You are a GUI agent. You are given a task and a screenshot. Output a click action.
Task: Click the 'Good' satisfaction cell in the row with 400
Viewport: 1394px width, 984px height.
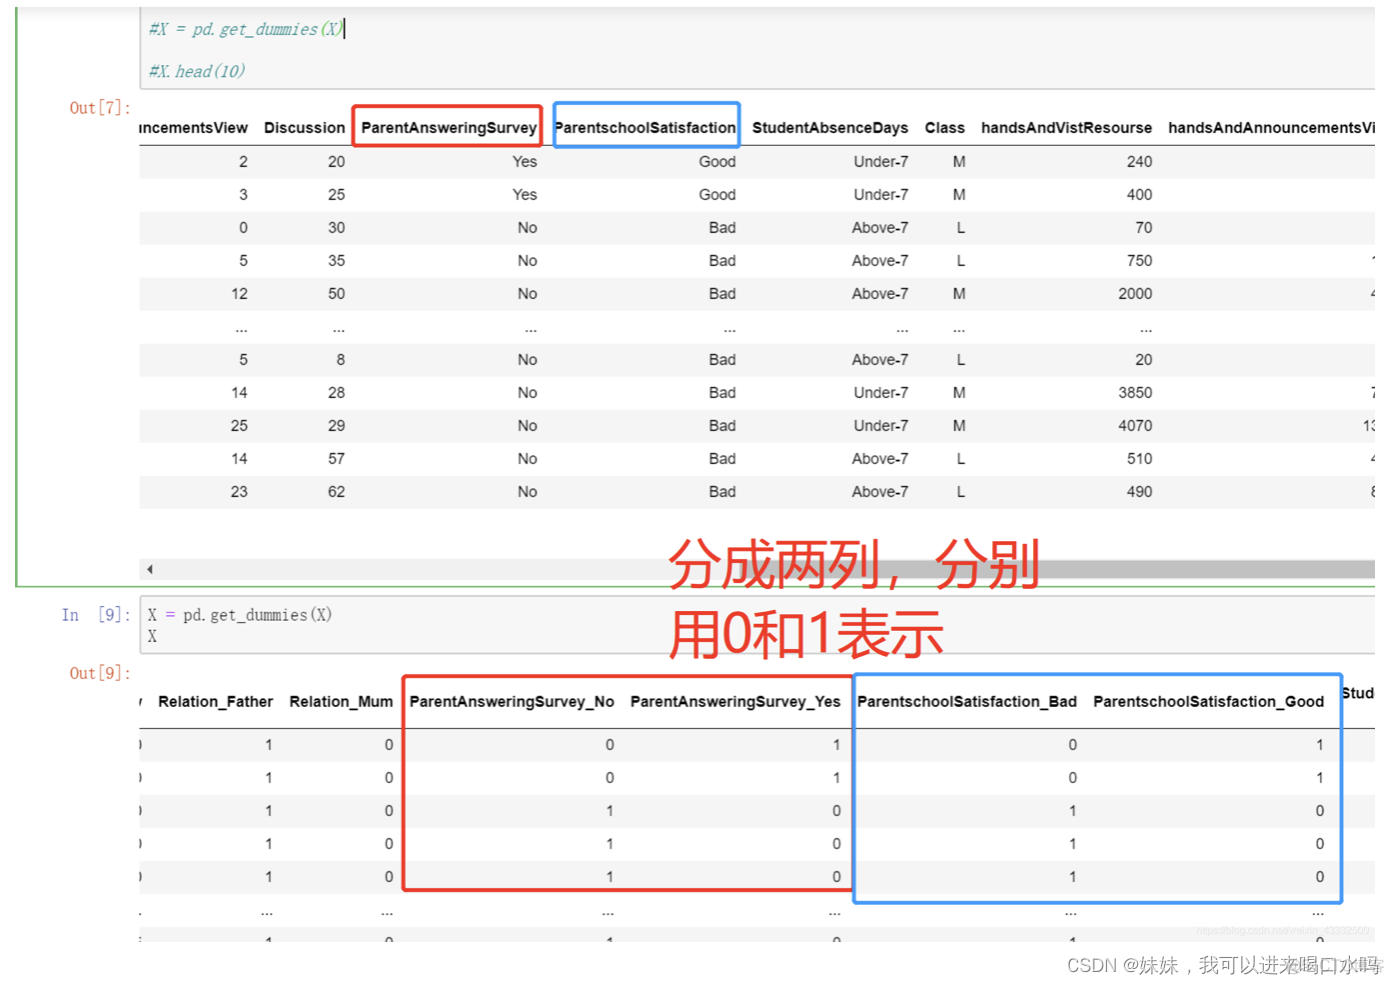pyautogui.click(x=717, y=195)
